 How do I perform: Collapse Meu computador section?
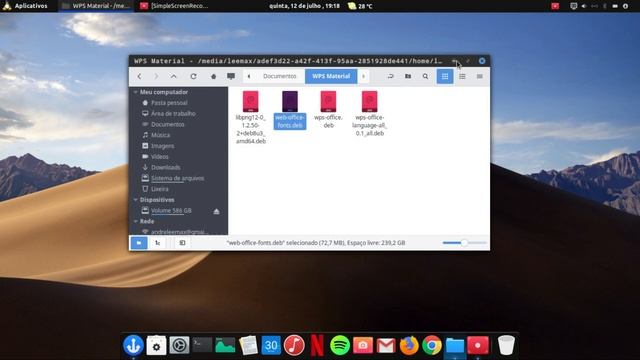point(136,92)
